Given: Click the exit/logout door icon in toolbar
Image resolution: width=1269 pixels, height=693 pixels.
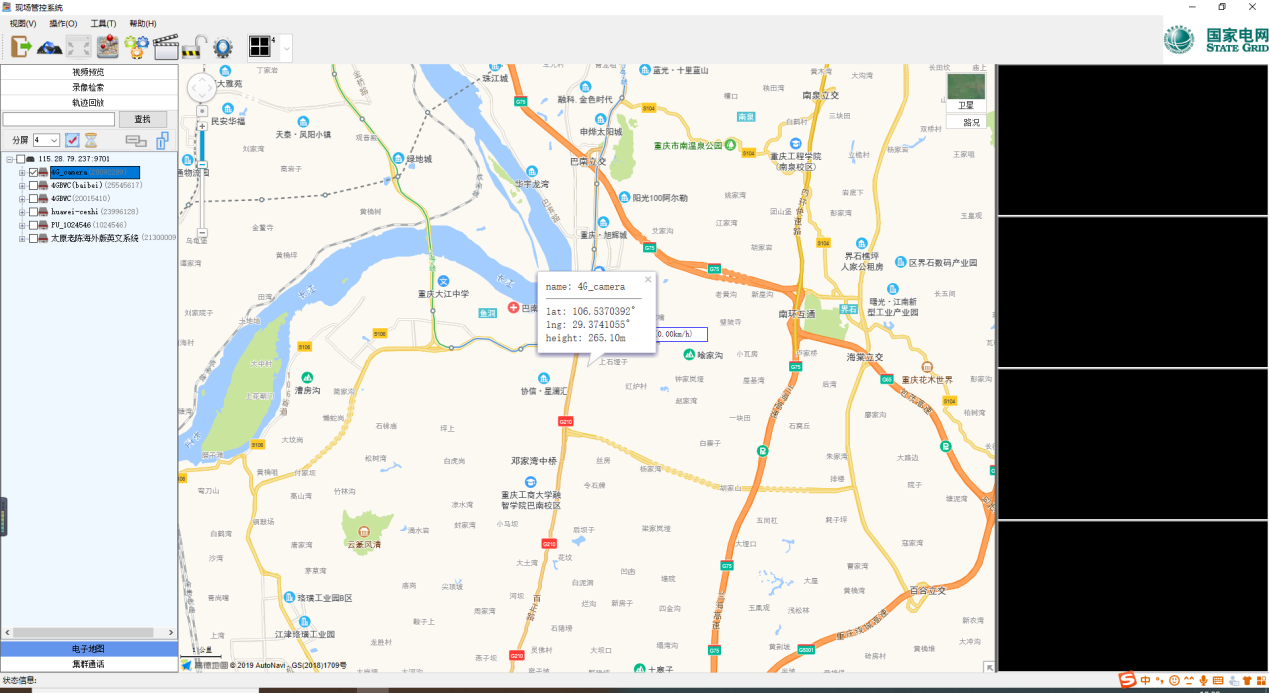Looking at the screenshot, I should [21, 46].
